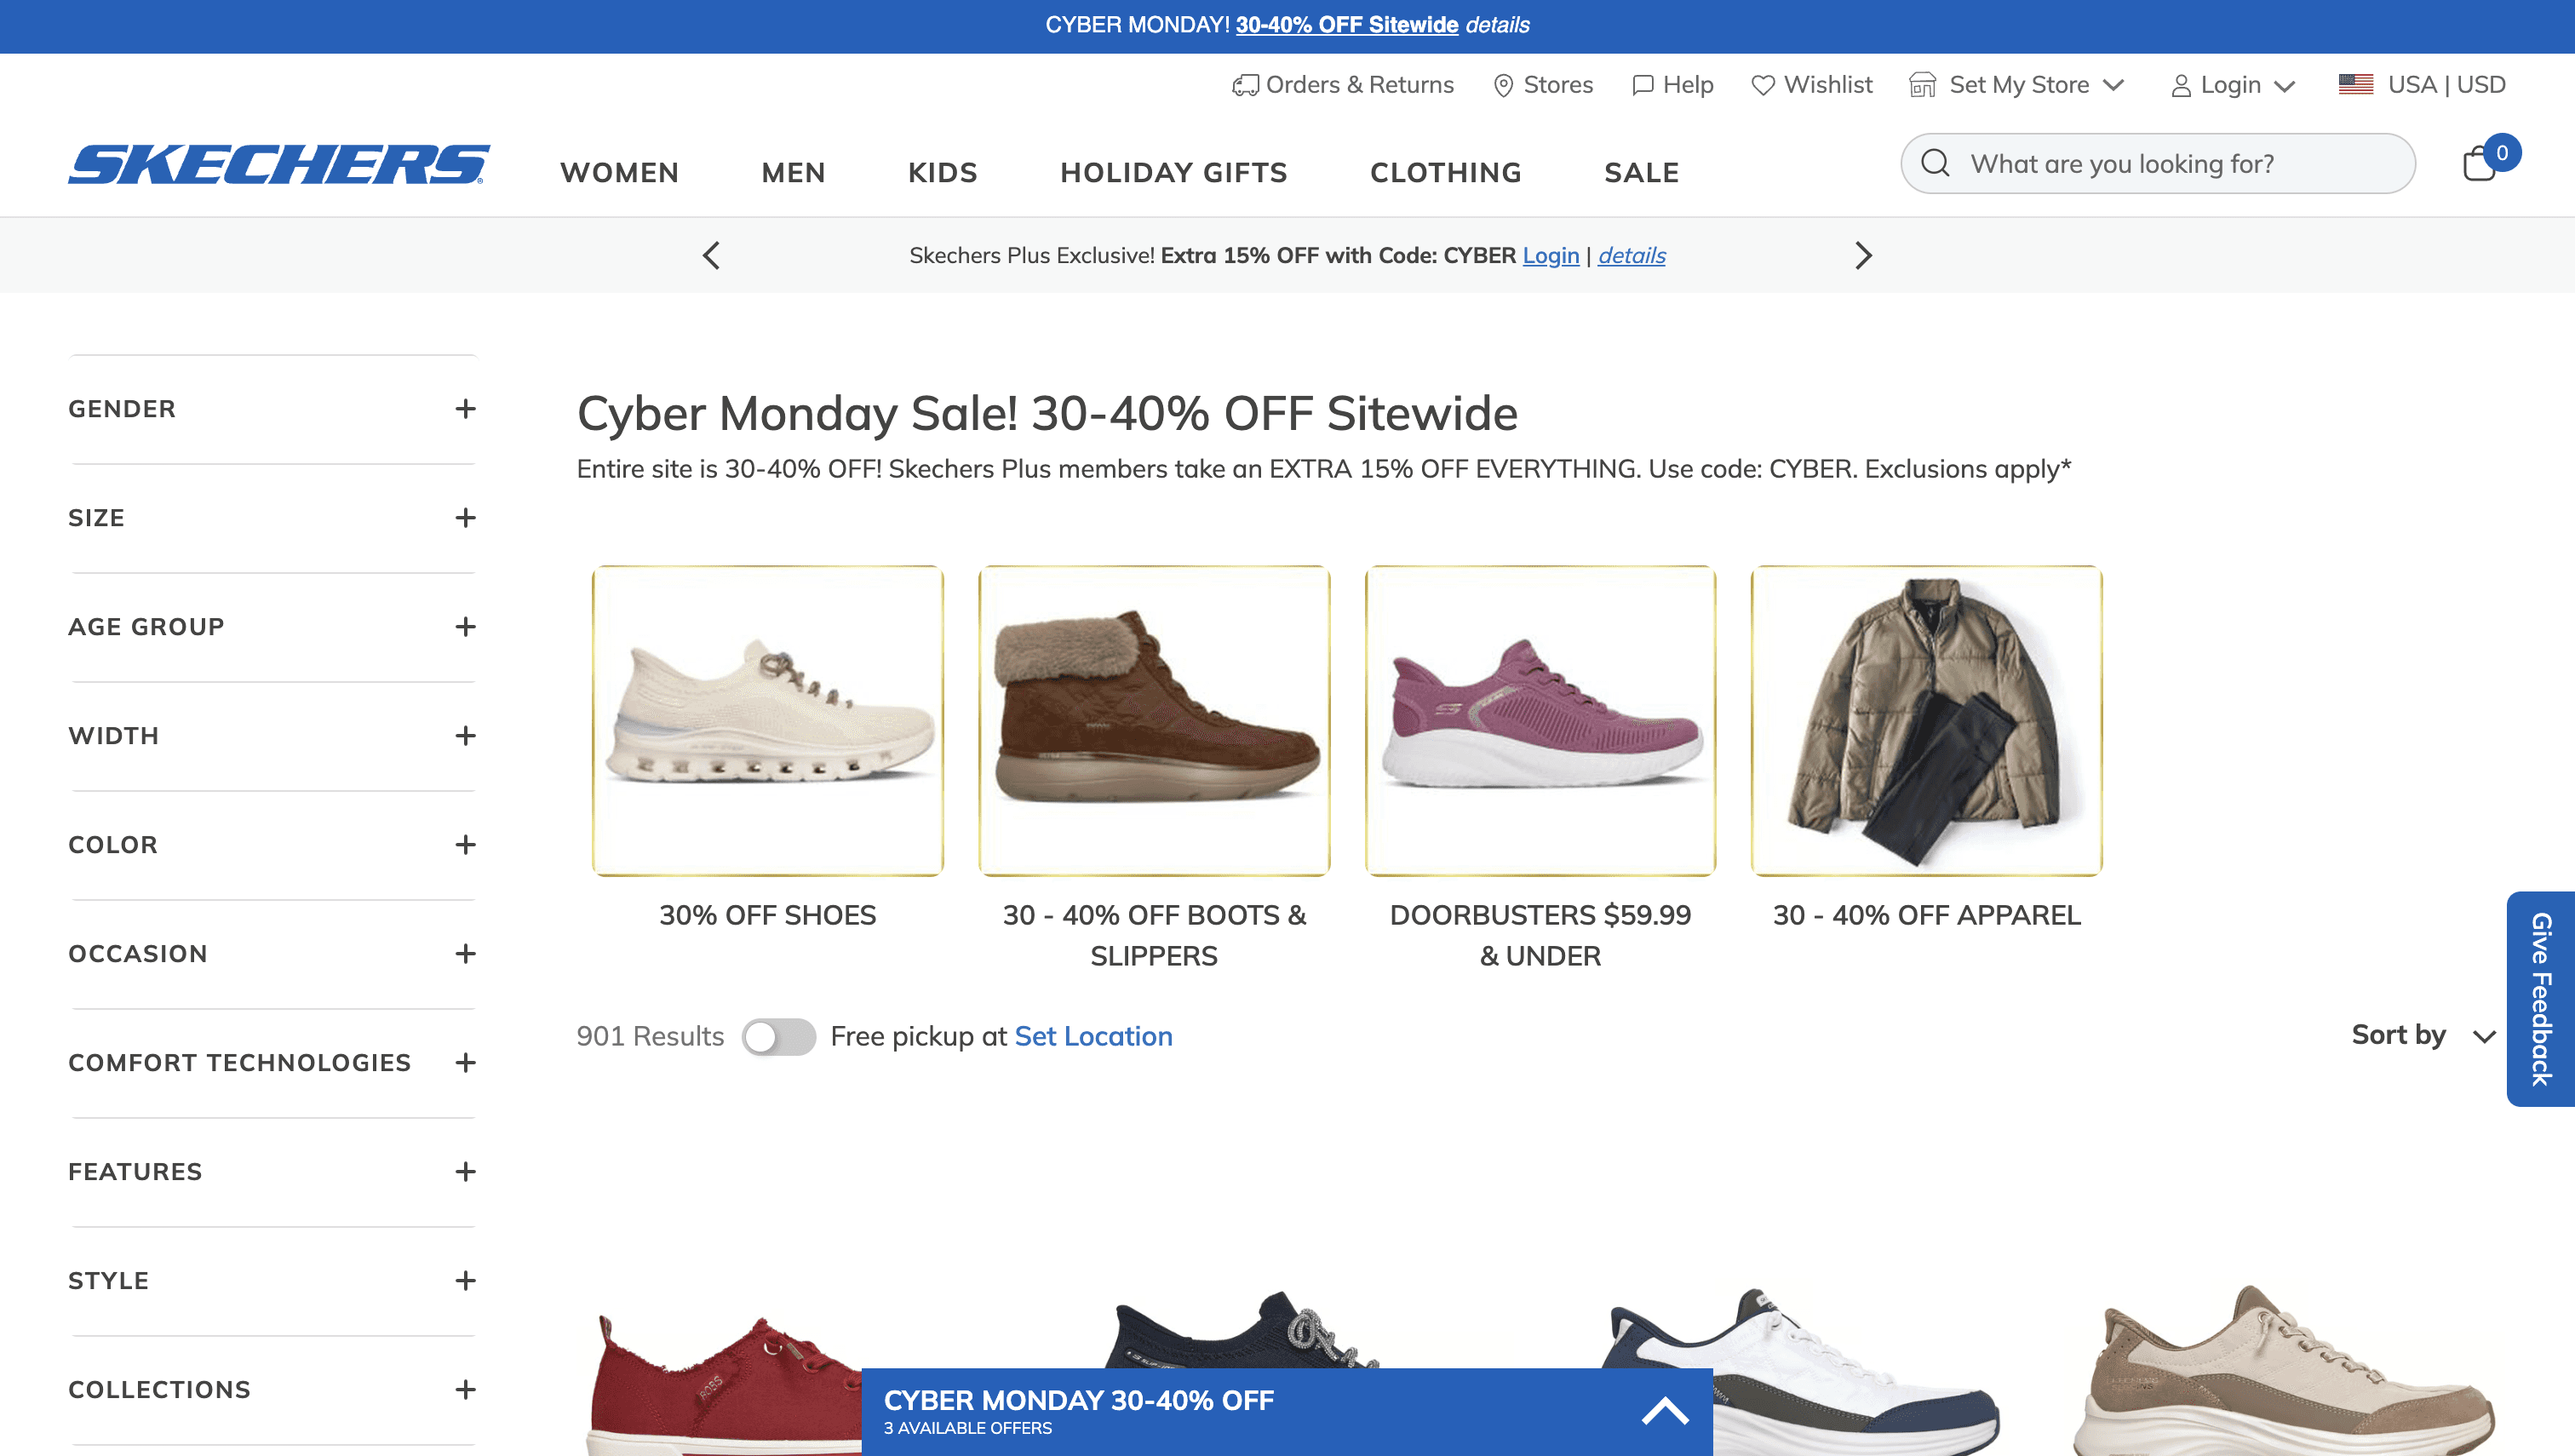2575x1456 pixels.
Task: Show previous promo banner message arrow
Action: point(711,256)
